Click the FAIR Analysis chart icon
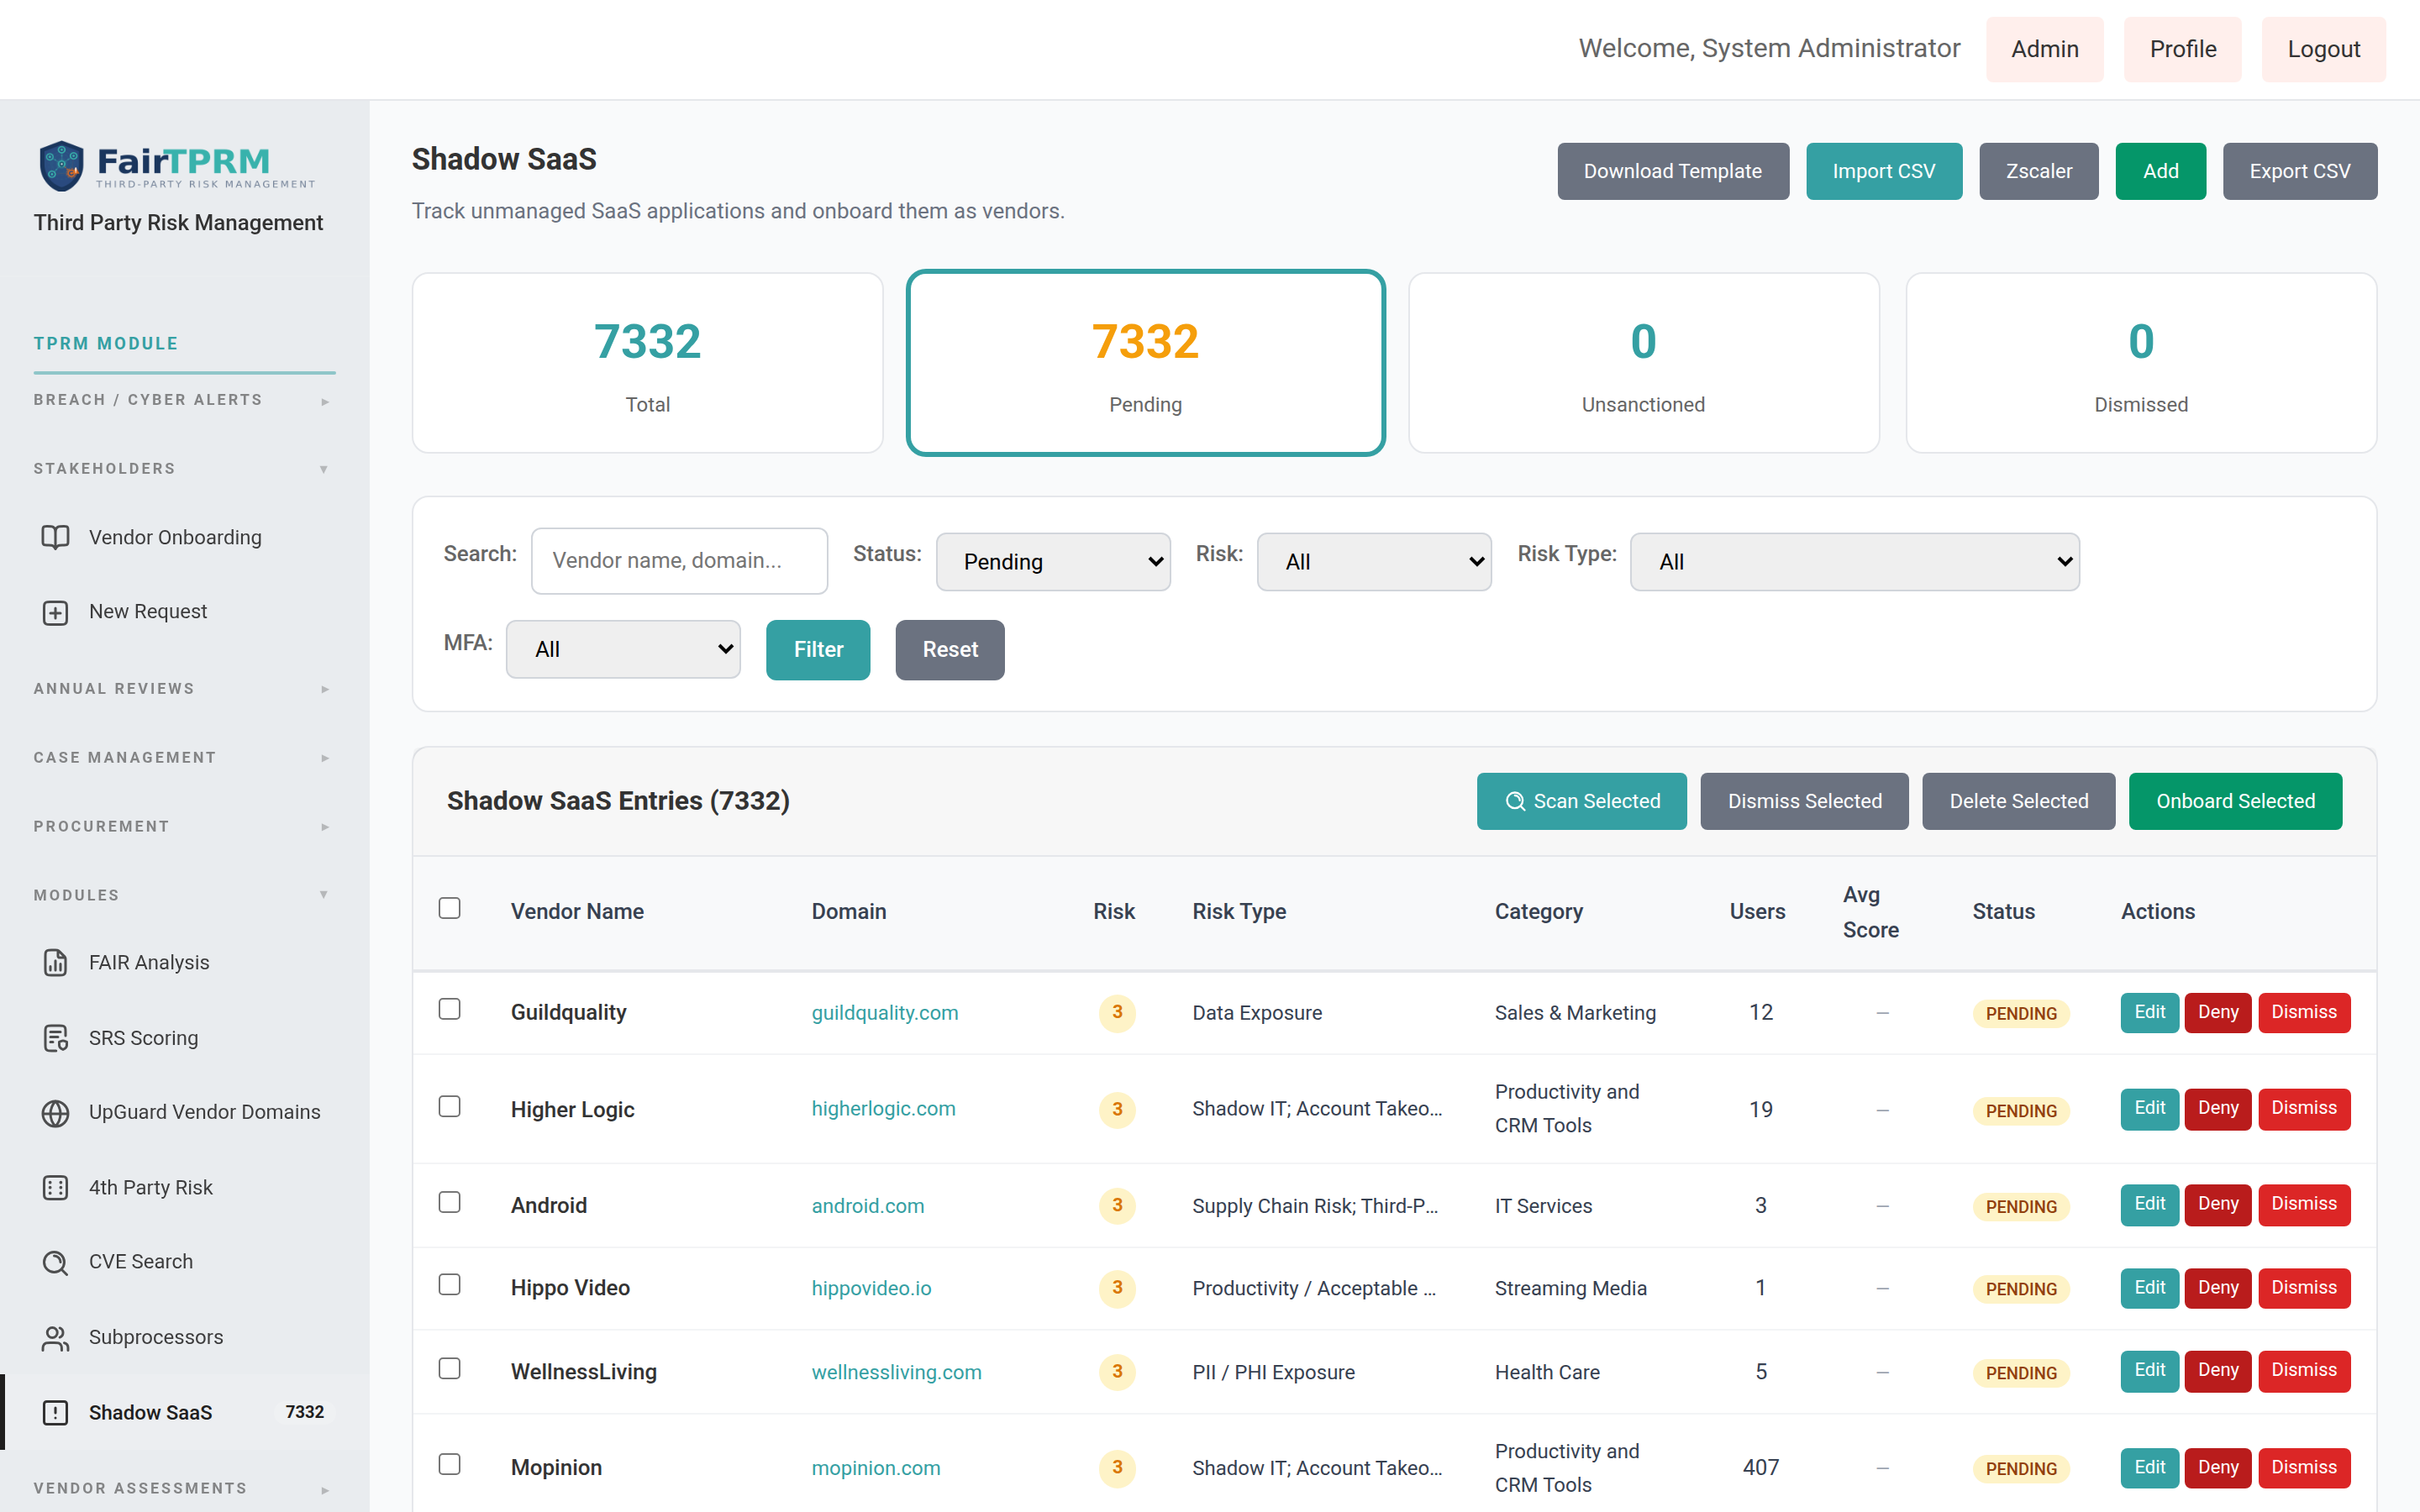Image resolution: width=2420 pixels, height=1512 pixels. click(55, 962)
